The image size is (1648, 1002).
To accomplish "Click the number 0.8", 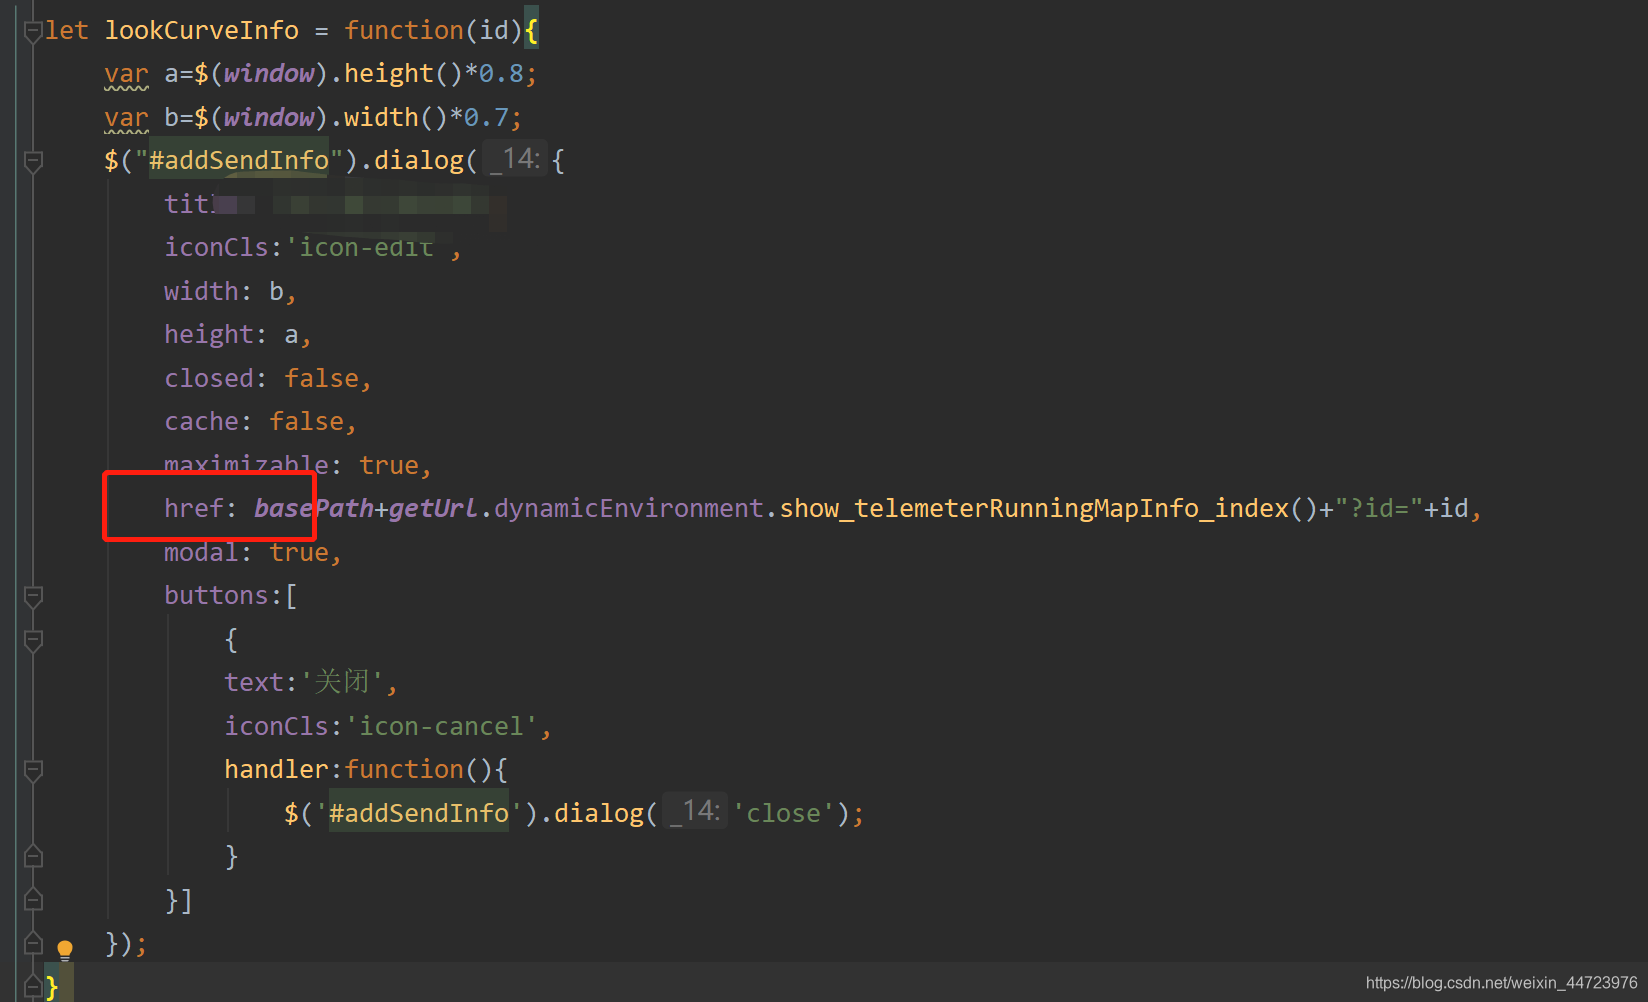I will tap(502, 74).
